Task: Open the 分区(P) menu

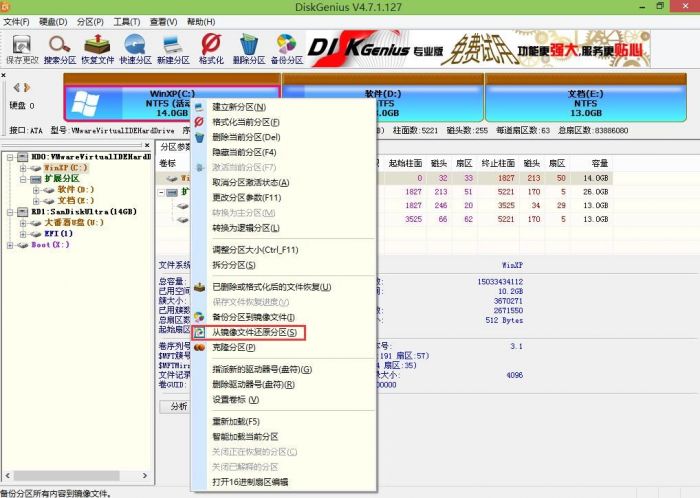Action: click(90, 22)
